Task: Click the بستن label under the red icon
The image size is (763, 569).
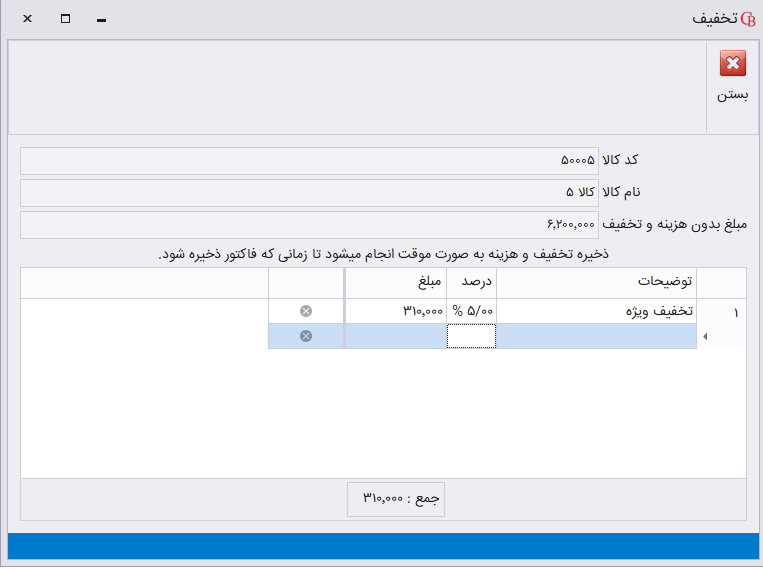Action: pos(732,96)
